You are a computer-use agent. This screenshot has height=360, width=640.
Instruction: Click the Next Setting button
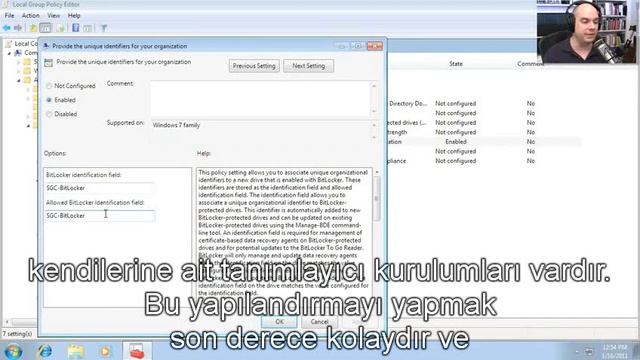click(309, 66)
